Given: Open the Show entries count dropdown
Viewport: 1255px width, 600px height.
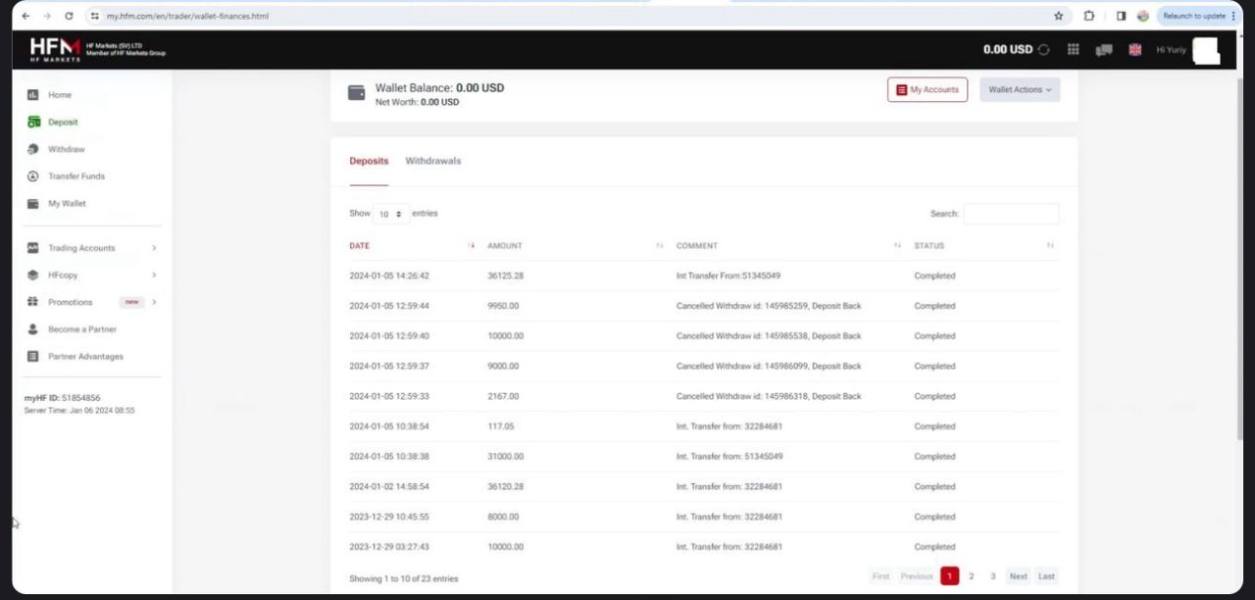Looking at the screenshot, I should (391, 214).
